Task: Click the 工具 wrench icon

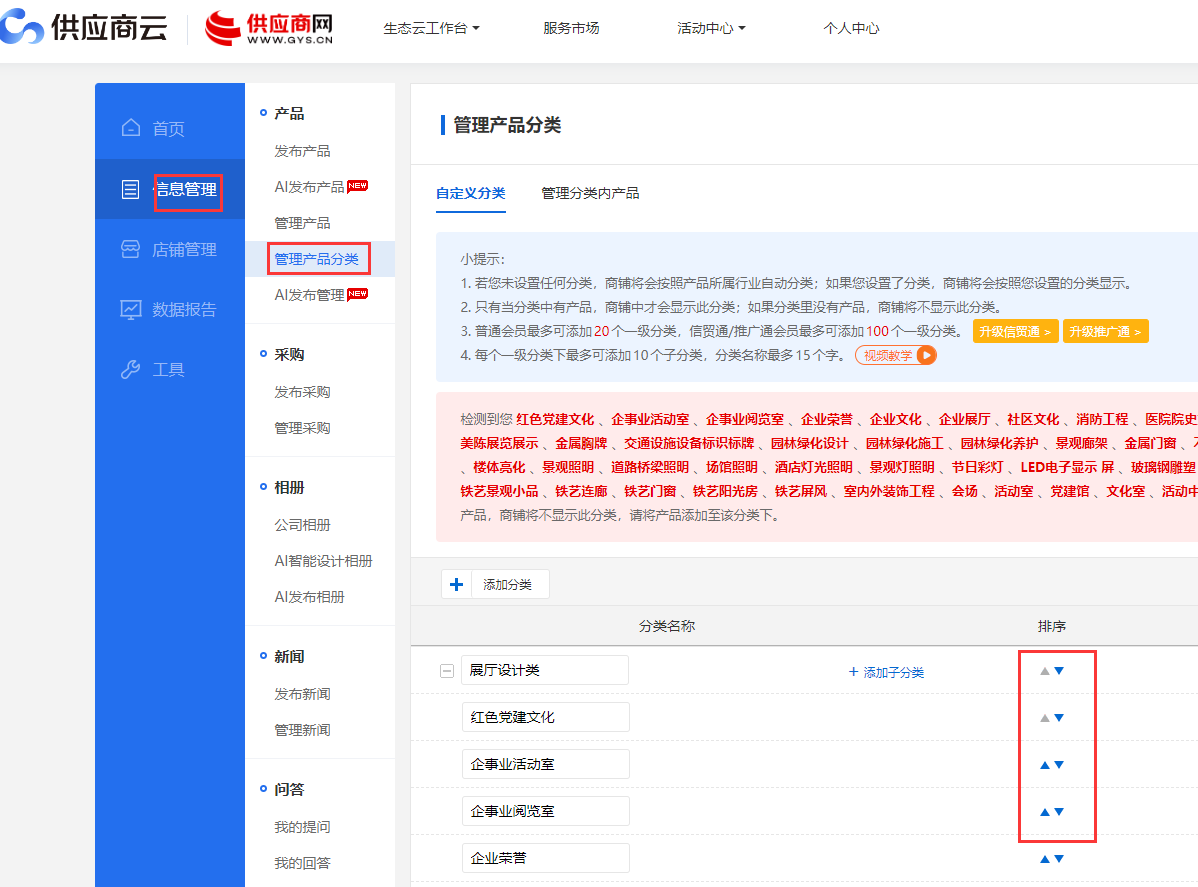Action: point(130,369)
